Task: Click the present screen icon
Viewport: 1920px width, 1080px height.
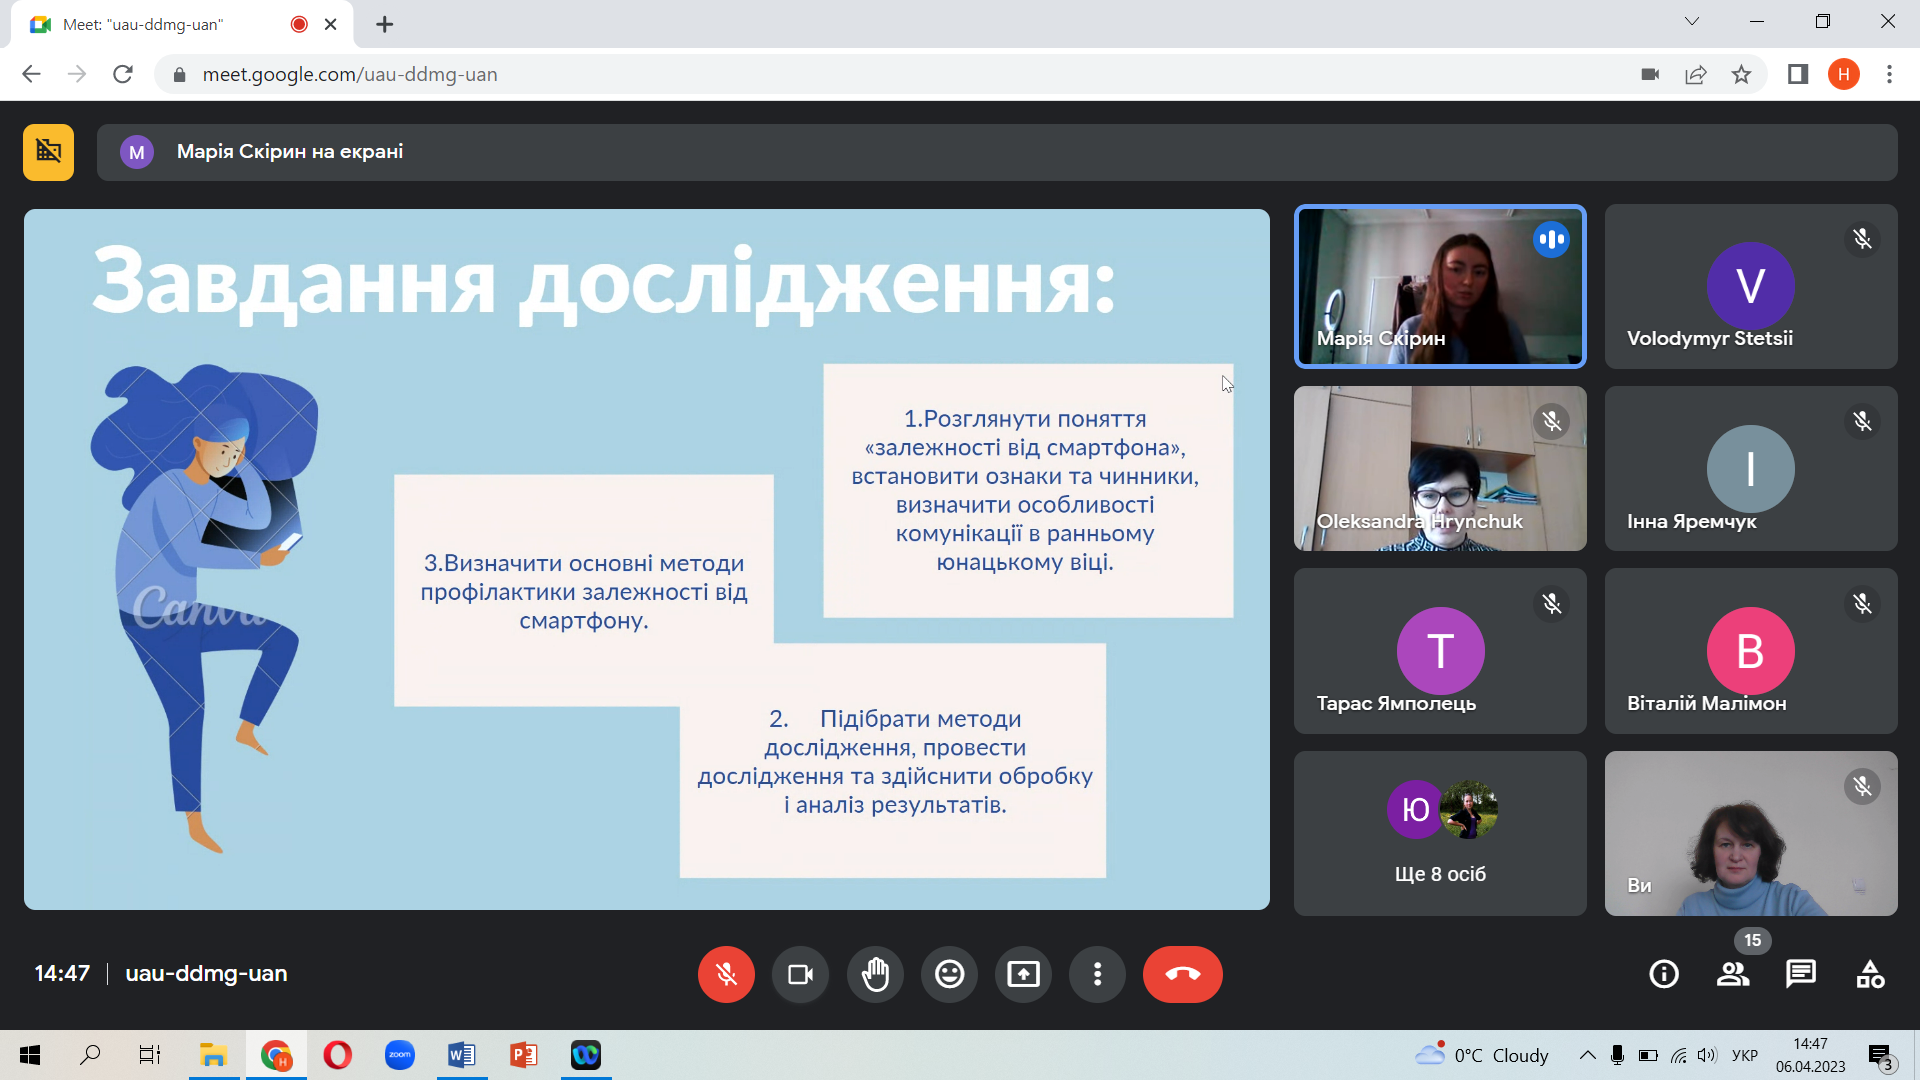Action: click(1023, 974)
